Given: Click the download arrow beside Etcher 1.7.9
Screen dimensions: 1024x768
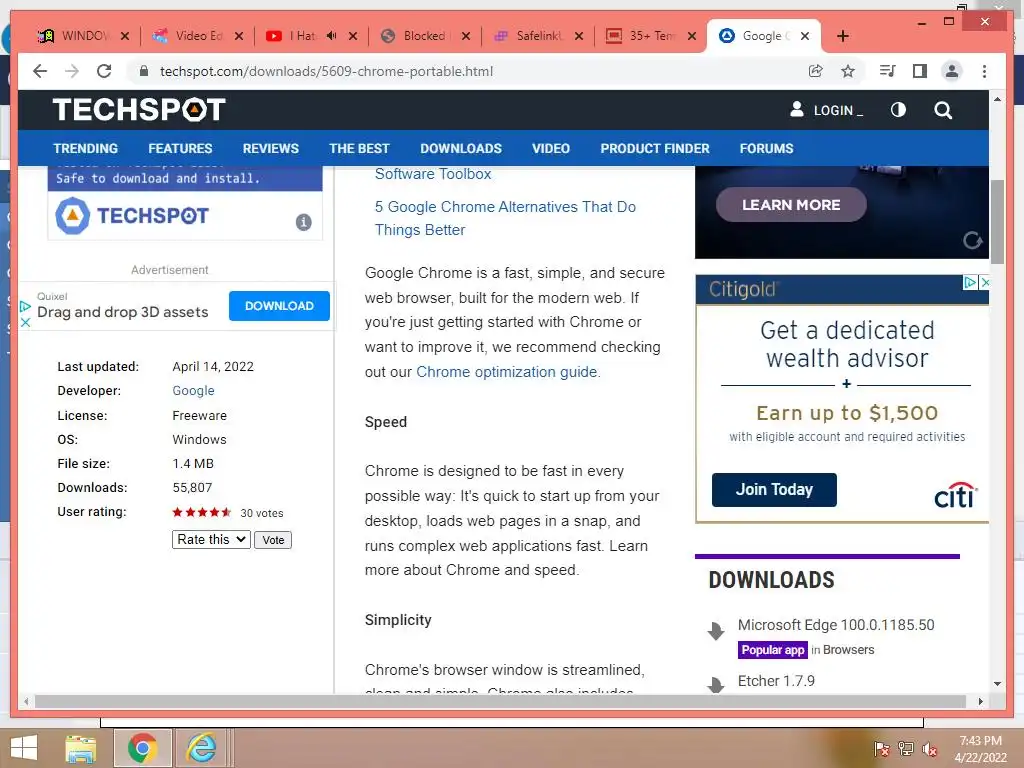Looking at the screenshot, I should pos(716,684).
